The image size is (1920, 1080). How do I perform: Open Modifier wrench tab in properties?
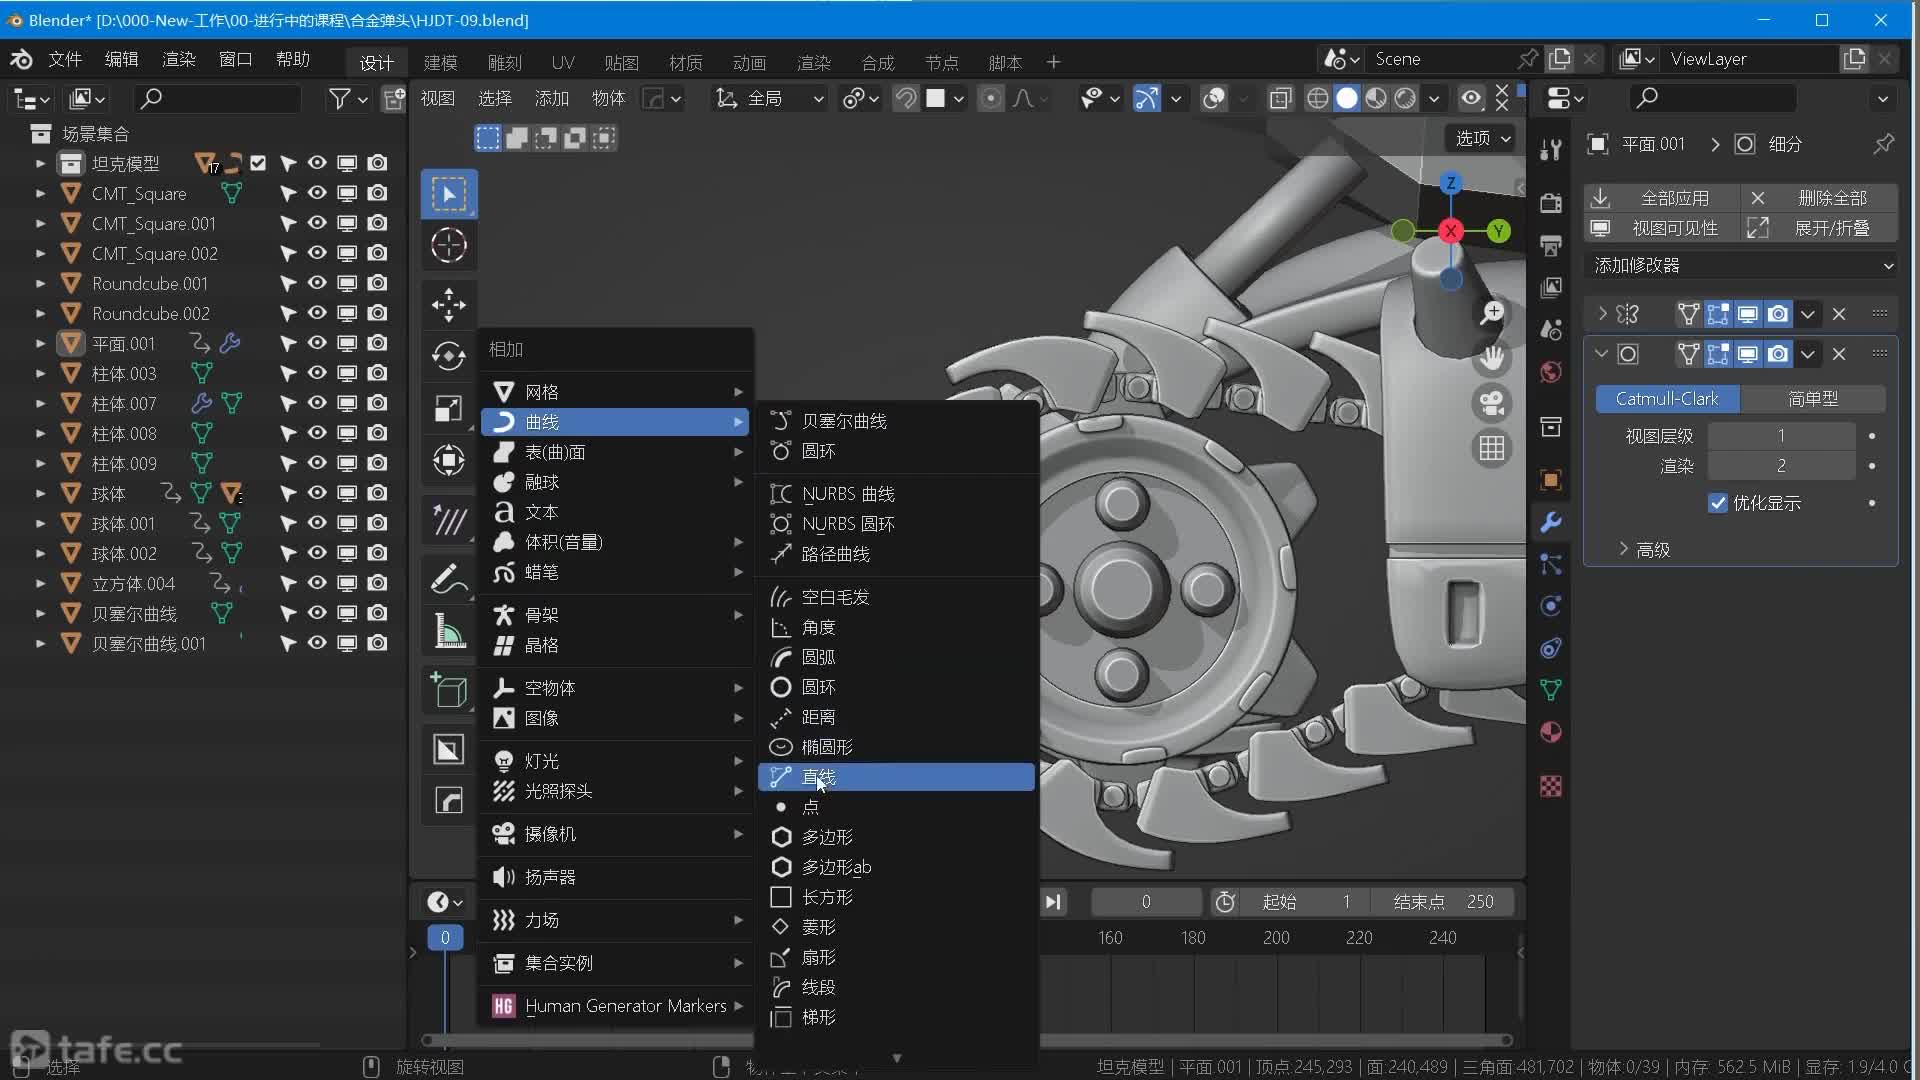[1551, 522]
